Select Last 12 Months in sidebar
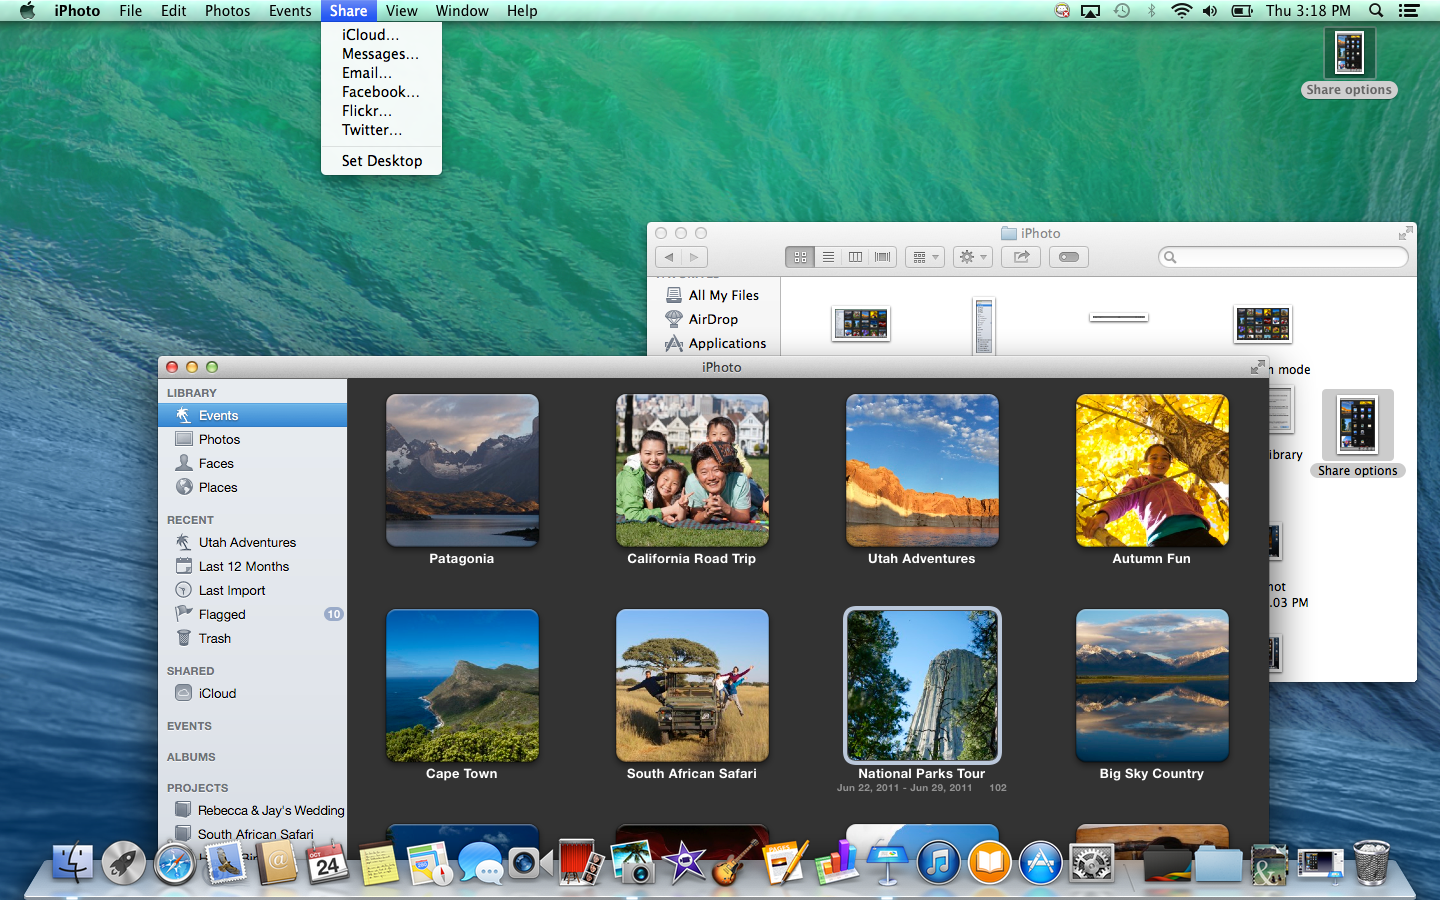 tap(253, 566)
